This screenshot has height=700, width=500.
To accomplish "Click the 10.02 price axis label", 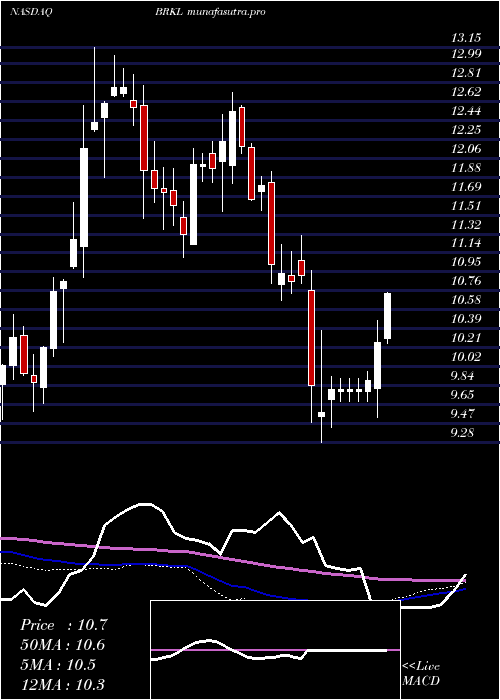I will (466, 357).
